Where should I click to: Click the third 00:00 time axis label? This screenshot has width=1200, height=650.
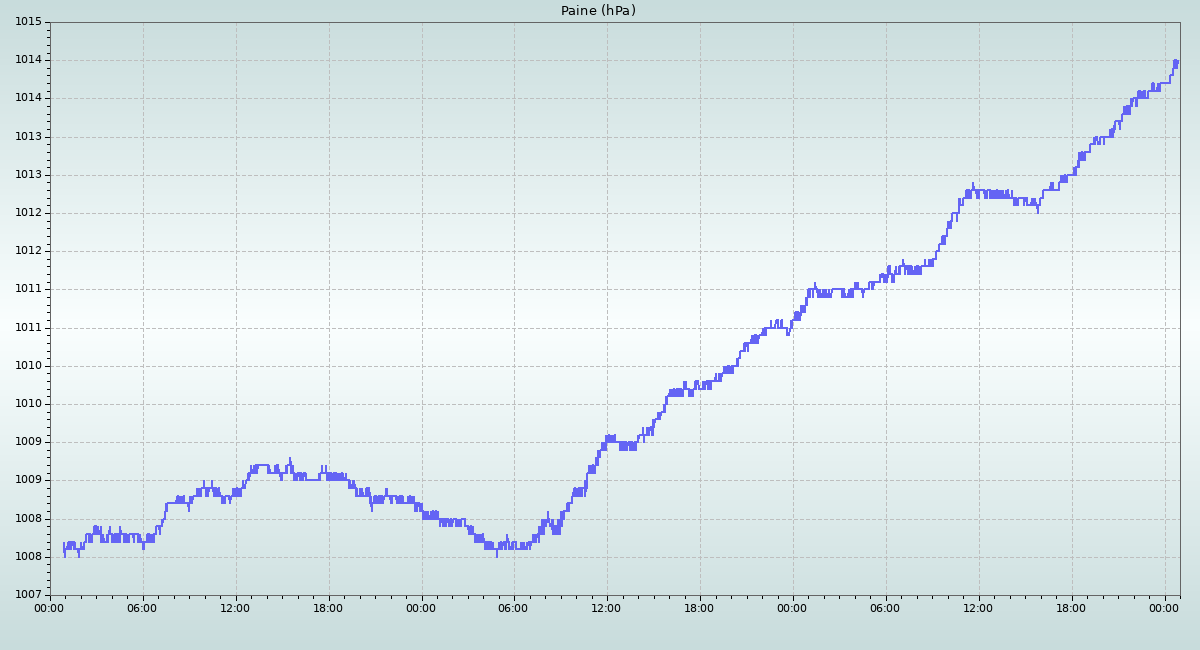793,607
